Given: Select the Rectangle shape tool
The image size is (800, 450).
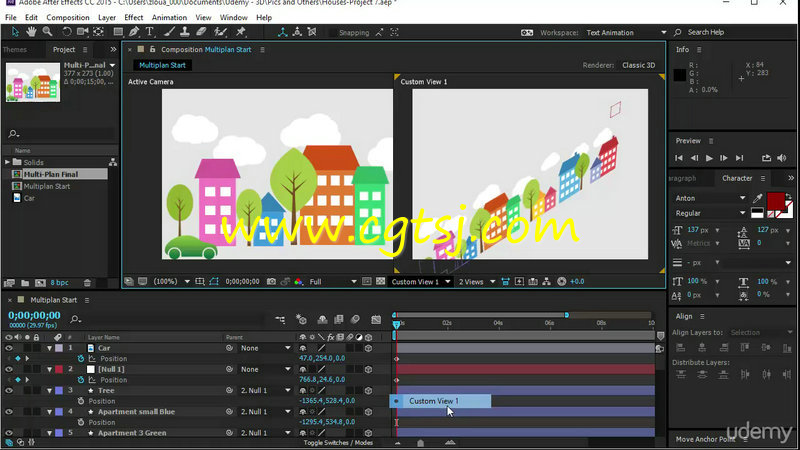Looking at the screenshot, I should (x=118, y=32).
